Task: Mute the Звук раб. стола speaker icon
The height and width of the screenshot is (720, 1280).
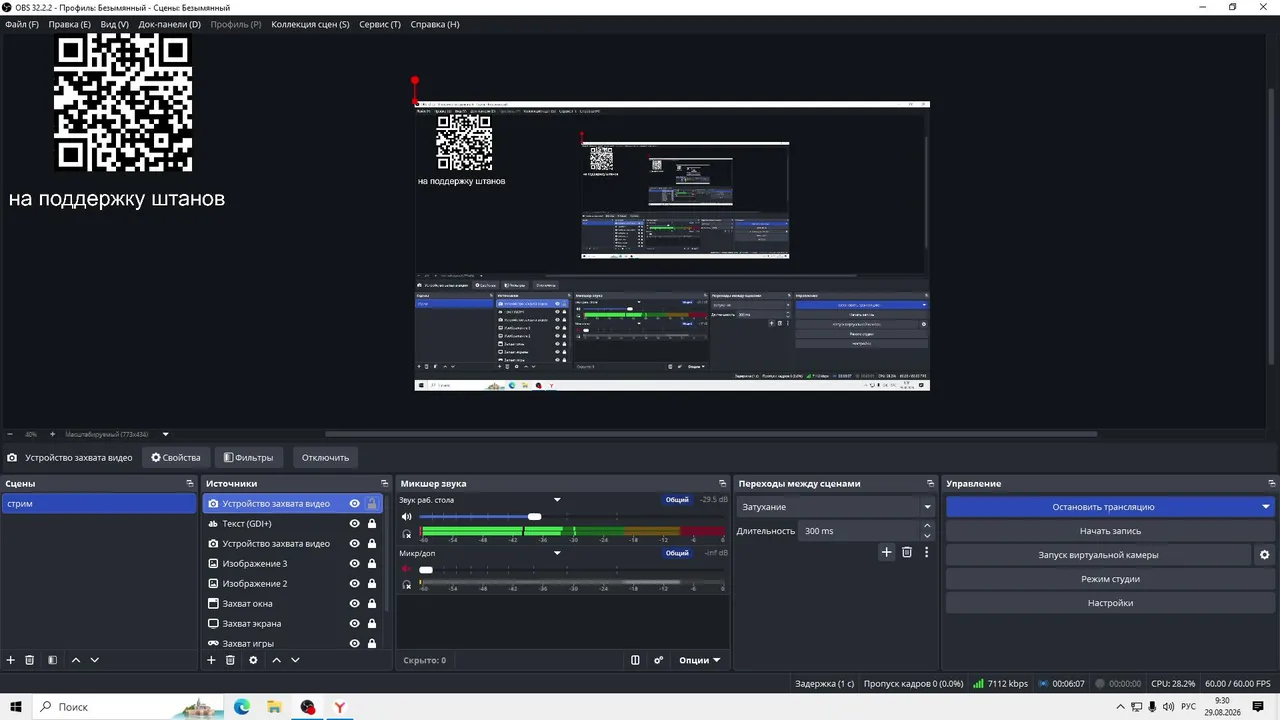Action: (x=407, y=517)
